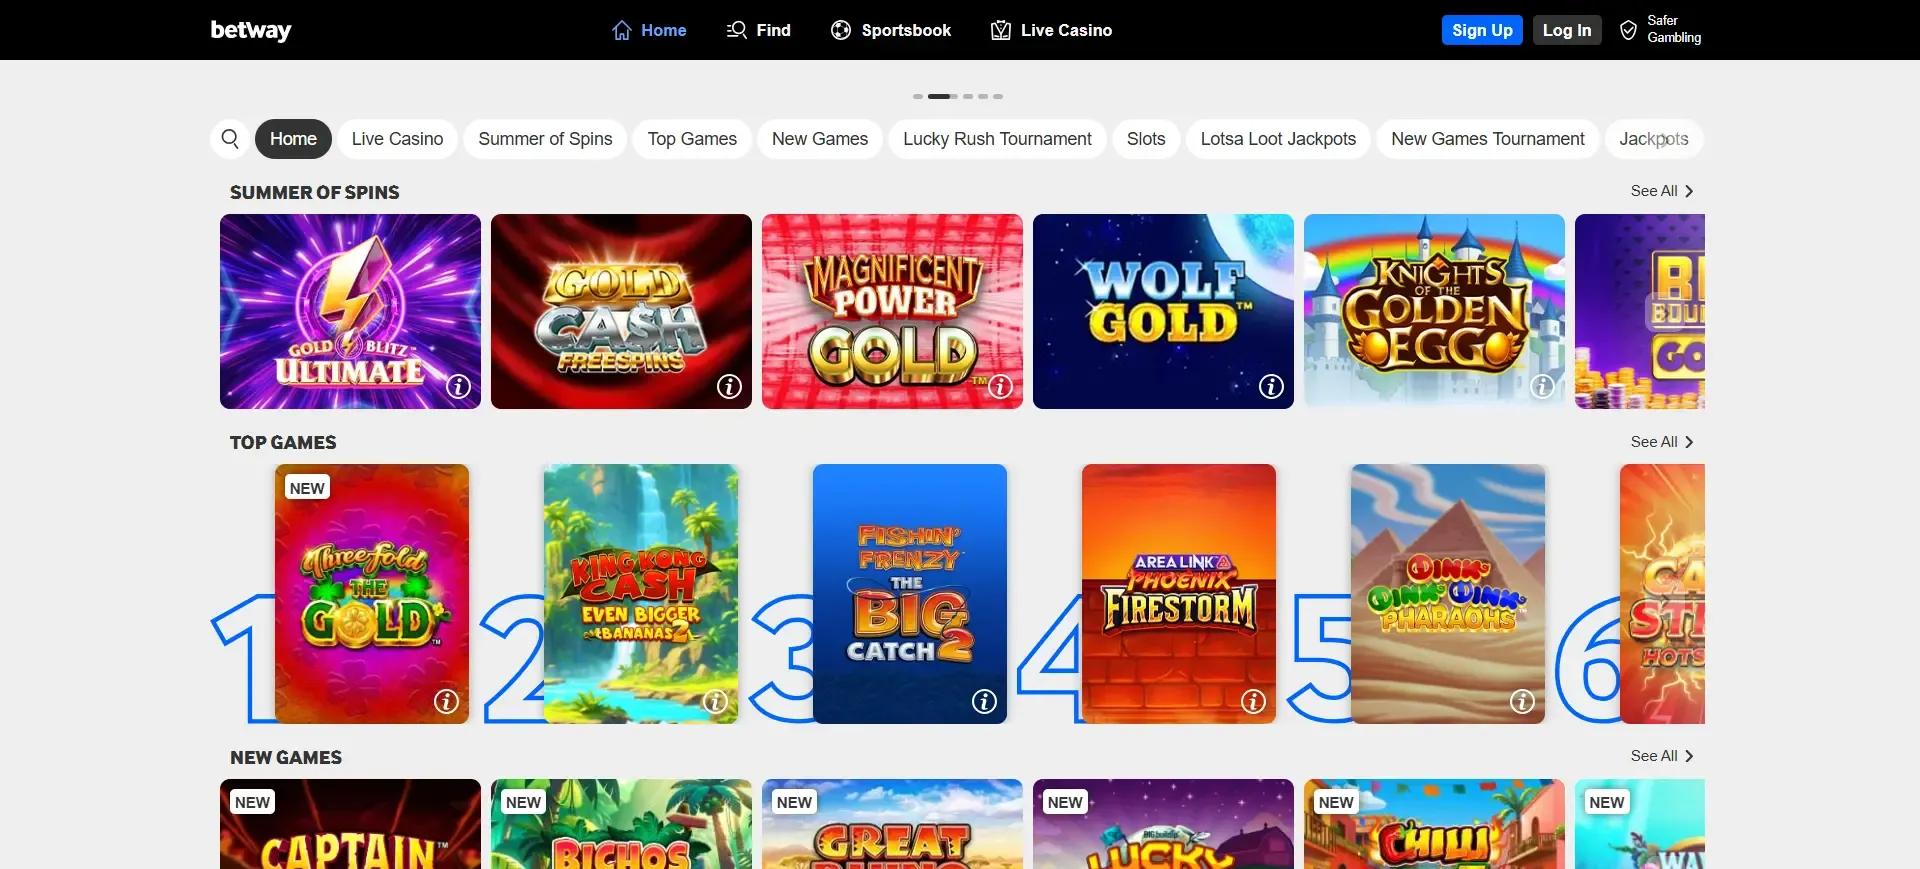
Task: Select the Home category pill
Action: [x=293, y=139]
